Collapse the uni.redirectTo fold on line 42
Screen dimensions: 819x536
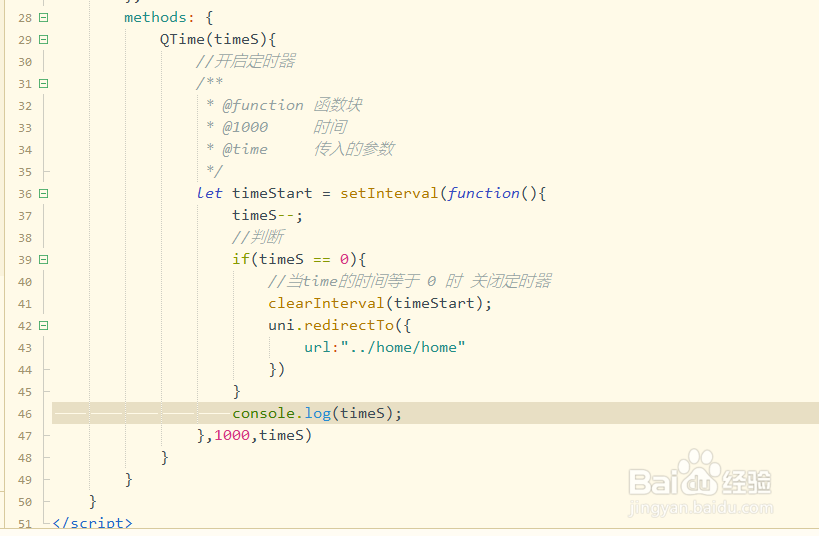(44, 326)
